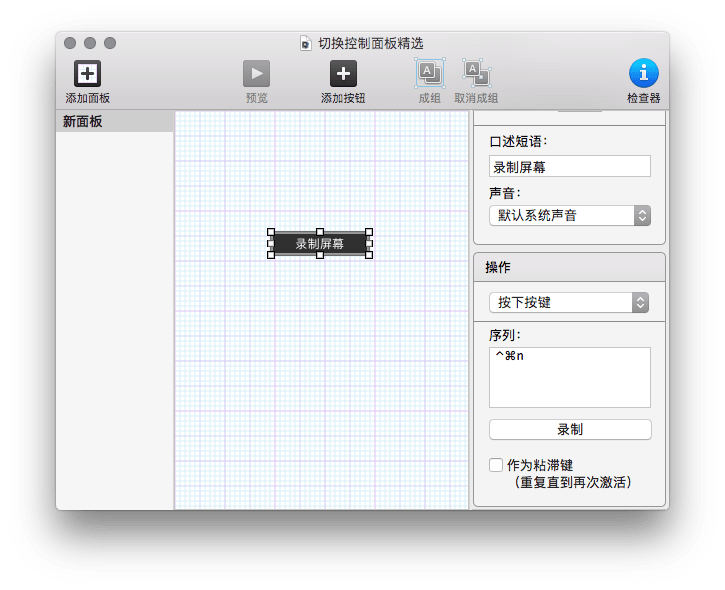Click the 口述短语 text field
The width and height of the screenshot is (725, 590).
pyautogui.click(x=569, y=167)
